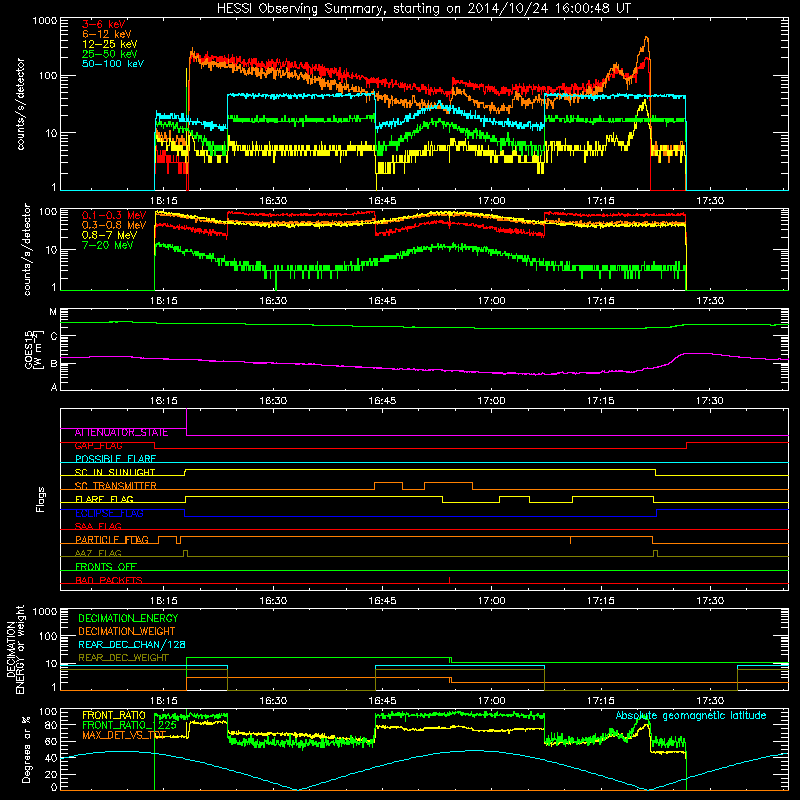Click the top keV panel's counts/s/detector axis title
This screenshot has width=800, height=800.
pyautogui.click(x=20, y=104)
